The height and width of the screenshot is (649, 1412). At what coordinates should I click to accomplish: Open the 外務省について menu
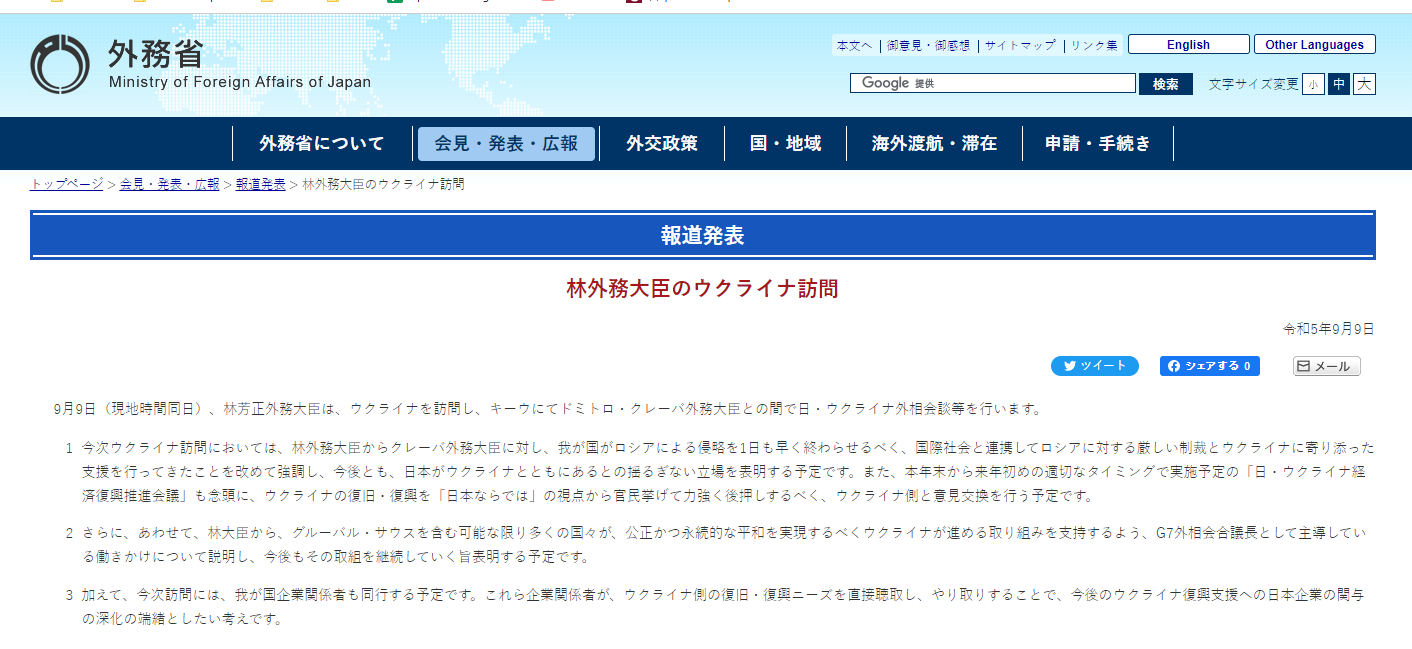[321, 143]
